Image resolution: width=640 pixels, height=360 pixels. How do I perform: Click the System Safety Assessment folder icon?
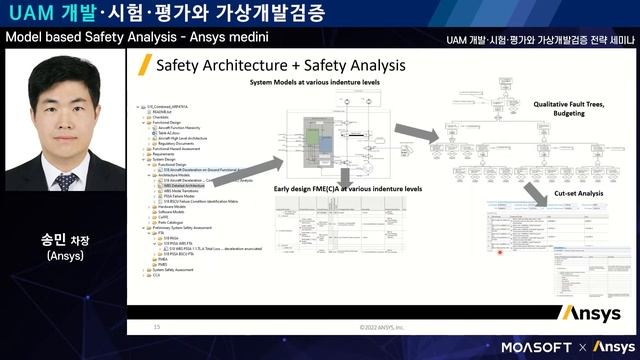[149, 270]
